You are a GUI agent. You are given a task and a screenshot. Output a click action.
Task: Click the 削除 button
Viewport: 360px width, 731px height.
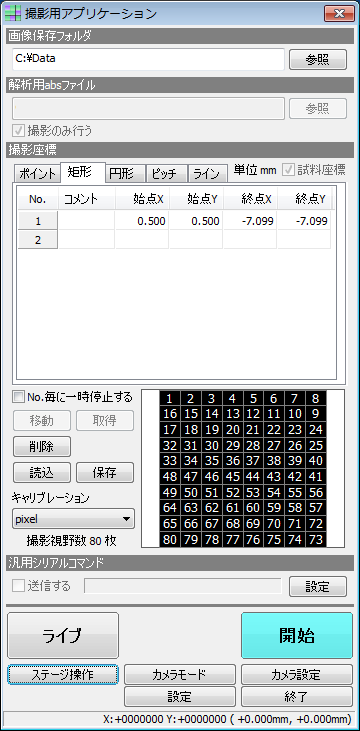click(x=42, y=447)
